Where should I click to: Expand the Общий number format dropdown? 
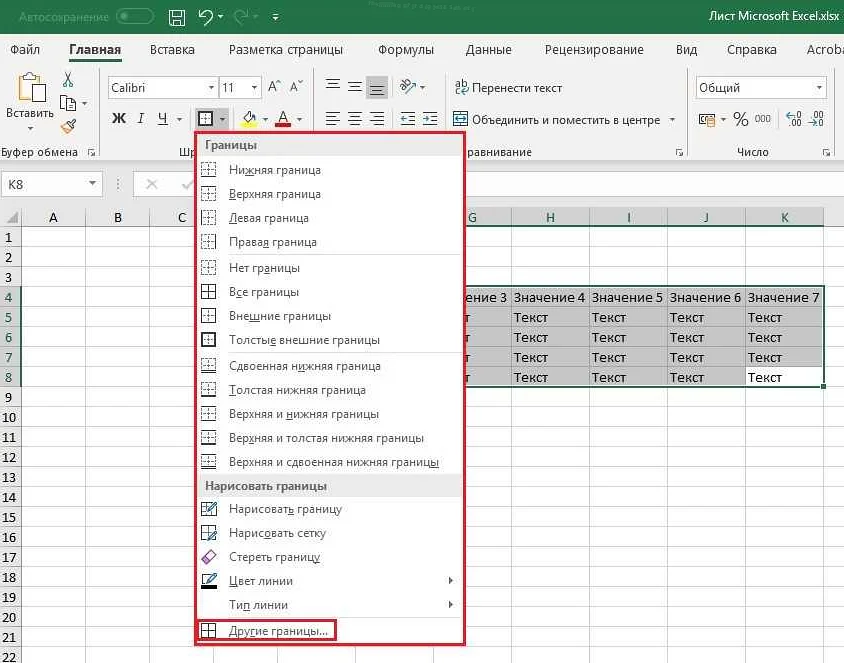point(819,88)
